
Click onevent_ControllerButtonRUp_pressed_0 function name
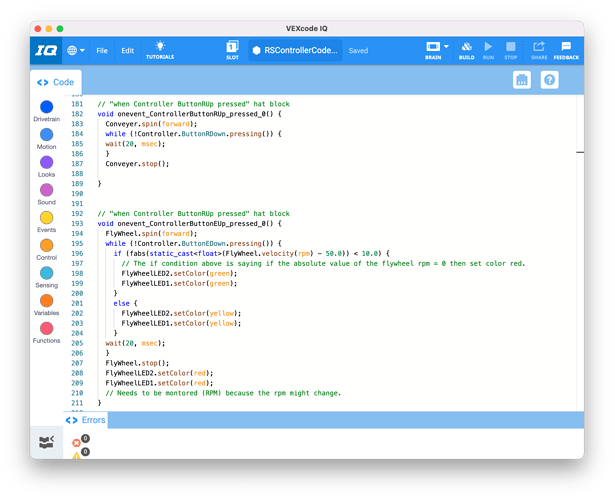pyautogui.click(x=191, y=114)
